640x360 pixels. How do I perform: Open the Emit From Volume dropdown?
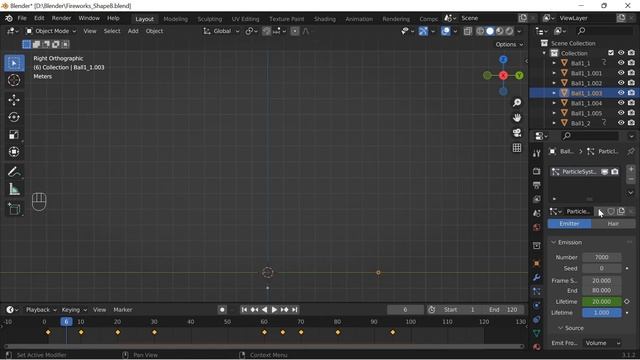(602, 343)
